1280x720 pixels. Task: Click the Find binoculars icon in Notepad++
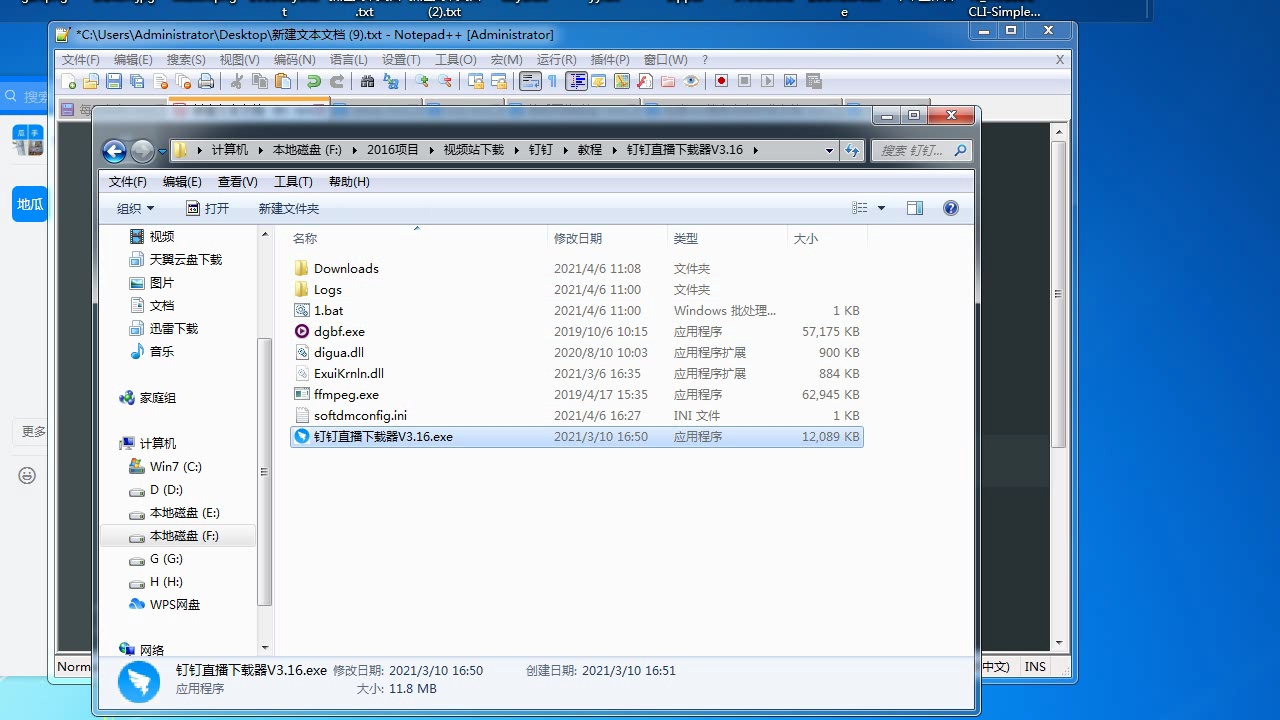pyautogui.click(x=367, y=81)
